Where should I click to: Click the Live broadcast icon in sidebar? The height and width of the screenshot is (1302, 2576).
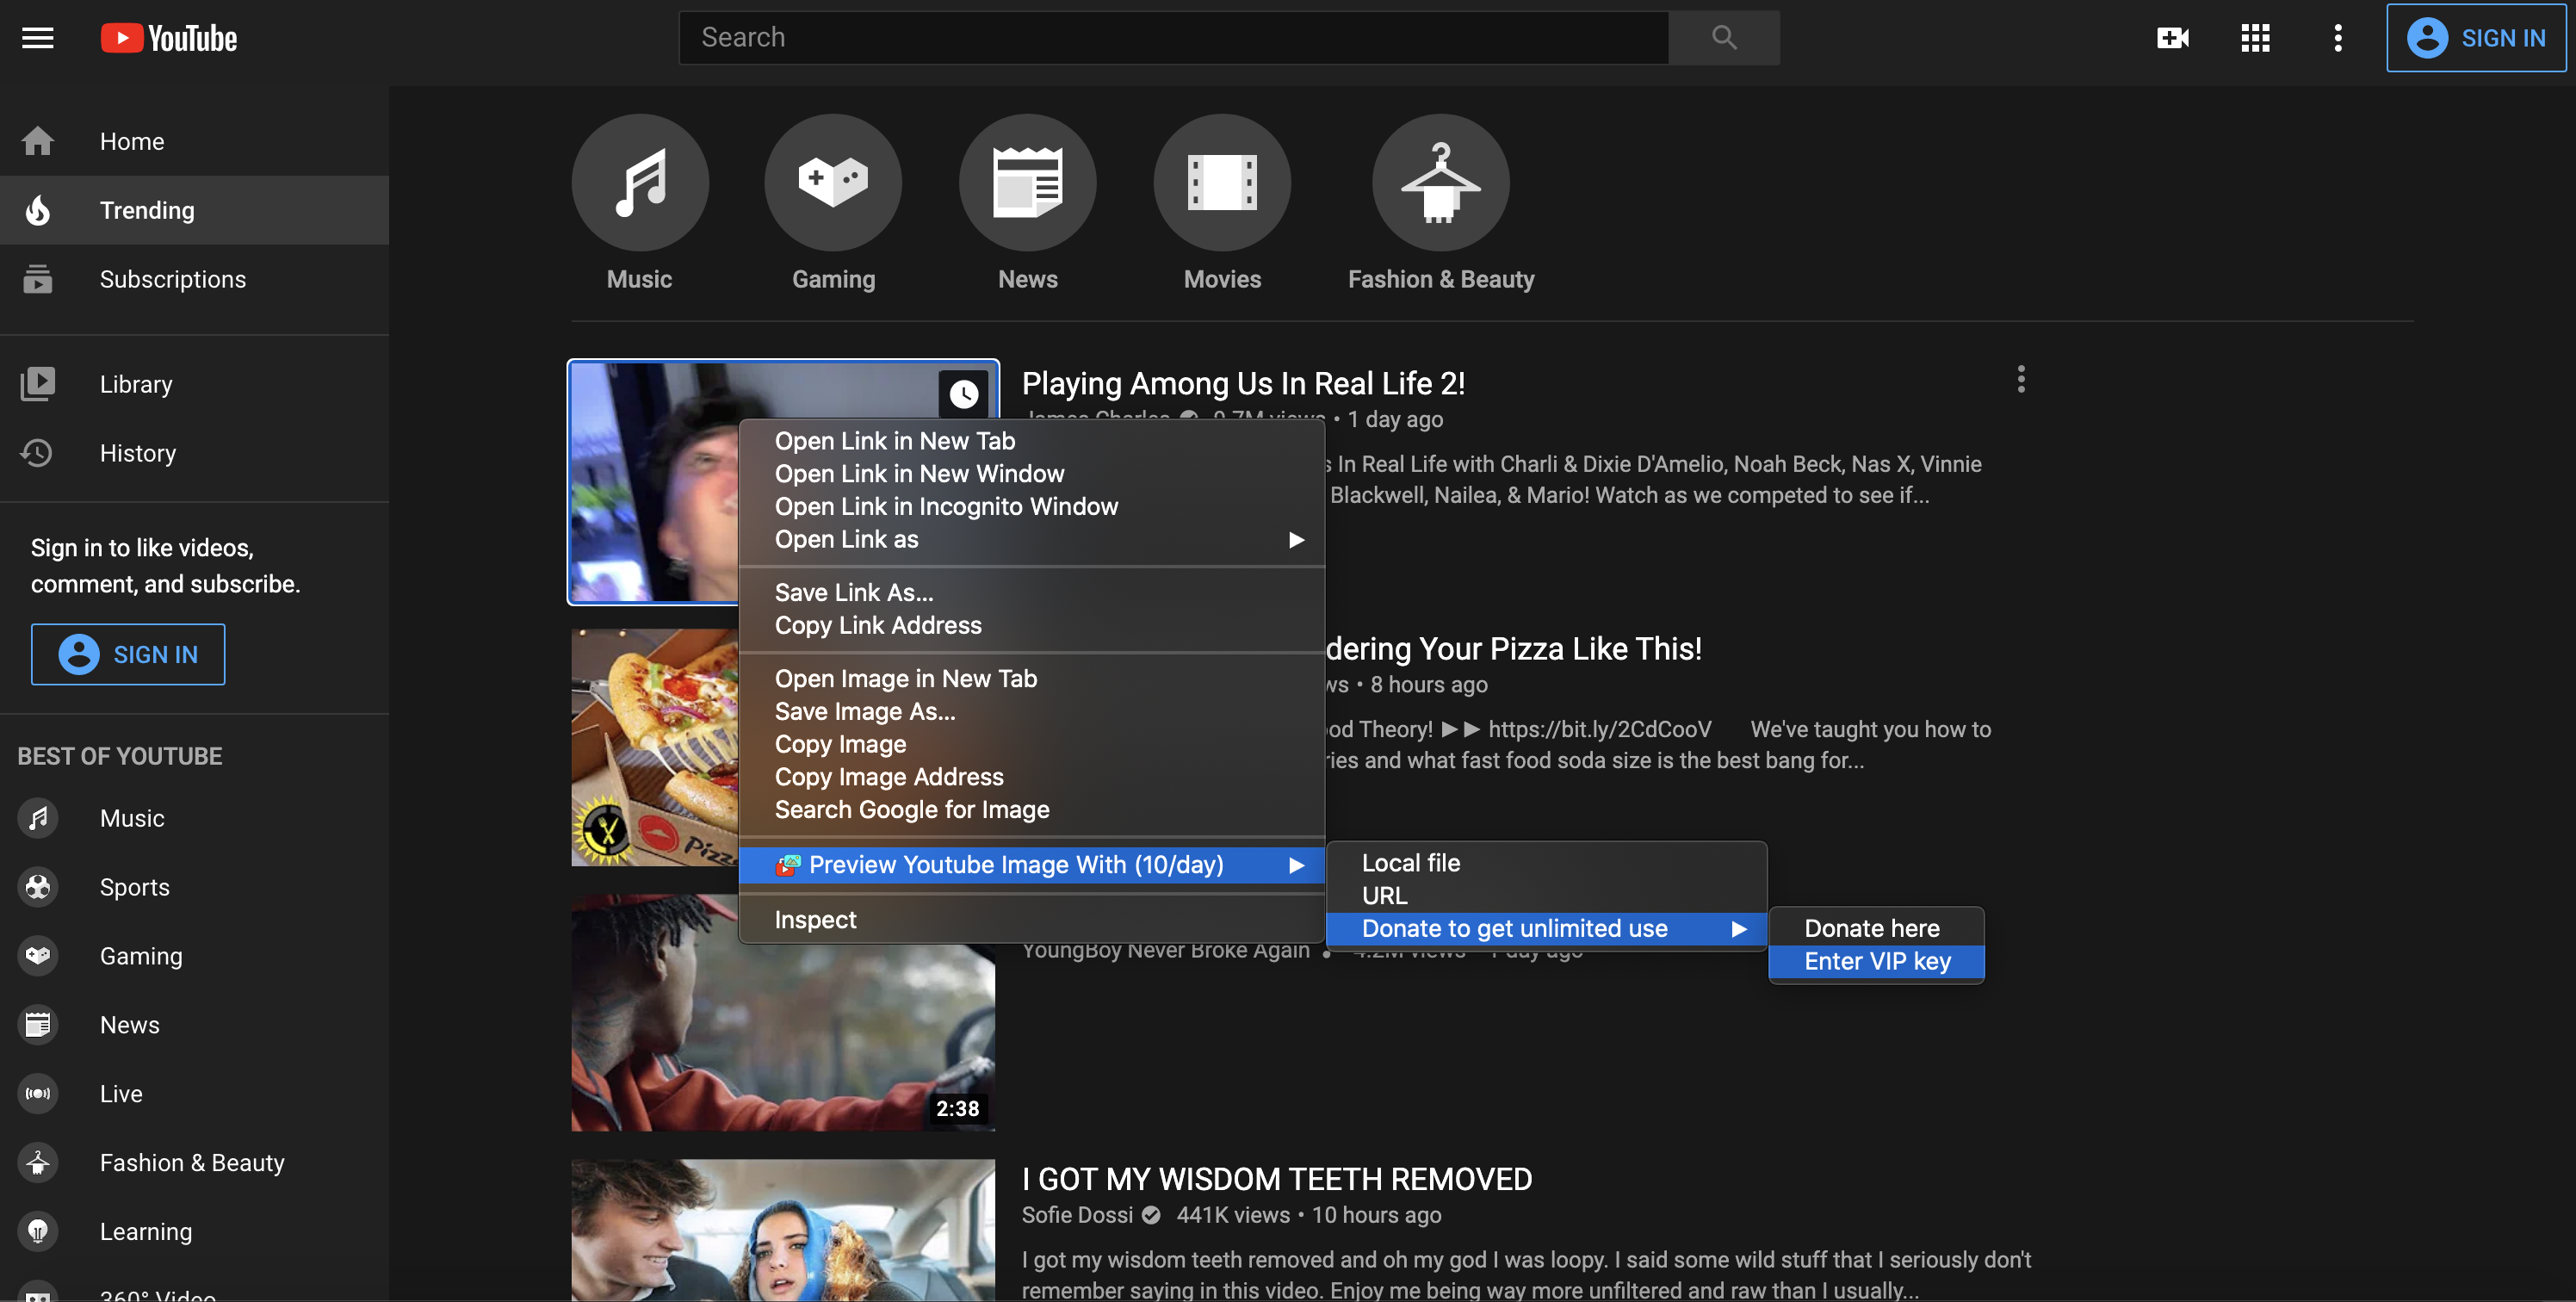click(x=38, y=1093)
